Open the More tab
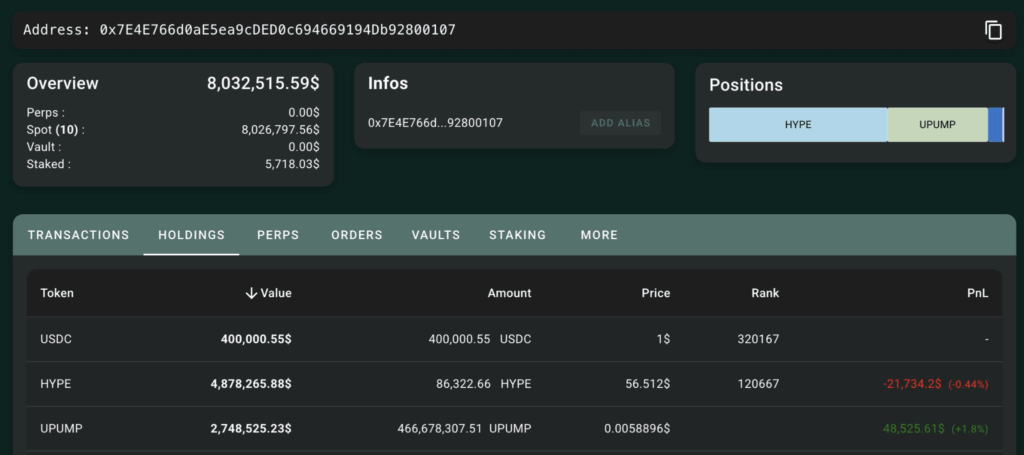The height and width of the screenshot is (455, 1024). [x=599, y=235]
